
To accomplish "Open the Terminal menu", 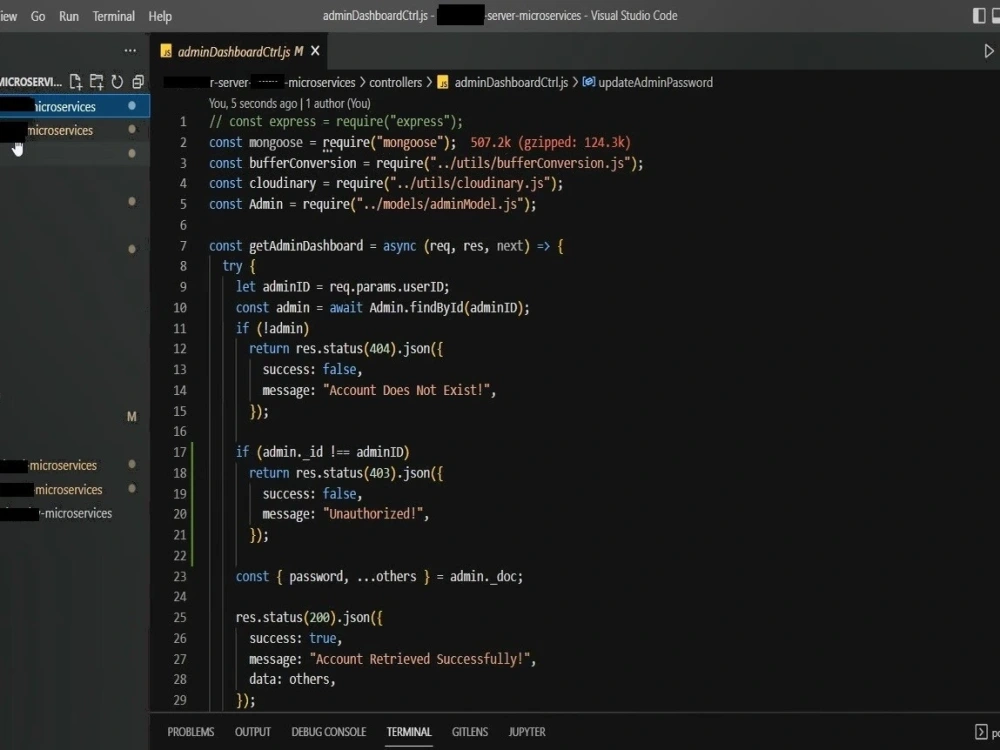I will pos(114,16).
